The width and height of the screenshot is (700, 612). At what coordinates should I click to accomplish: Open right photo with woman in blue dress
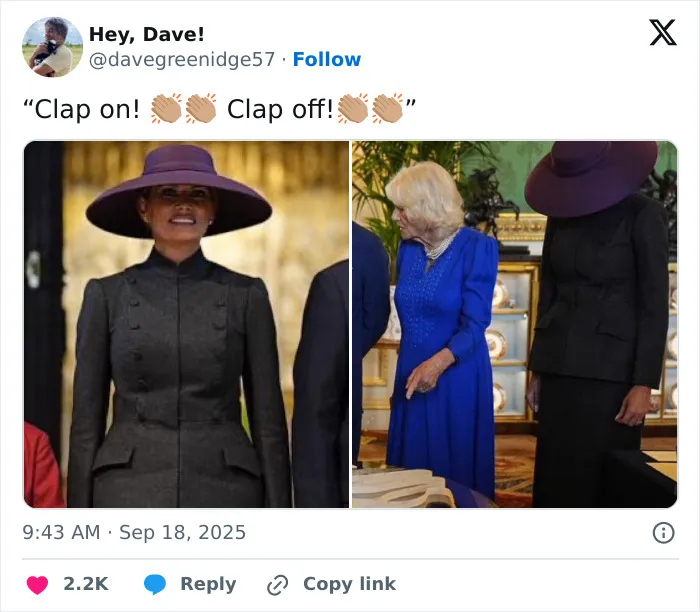[x=515, y=325]
